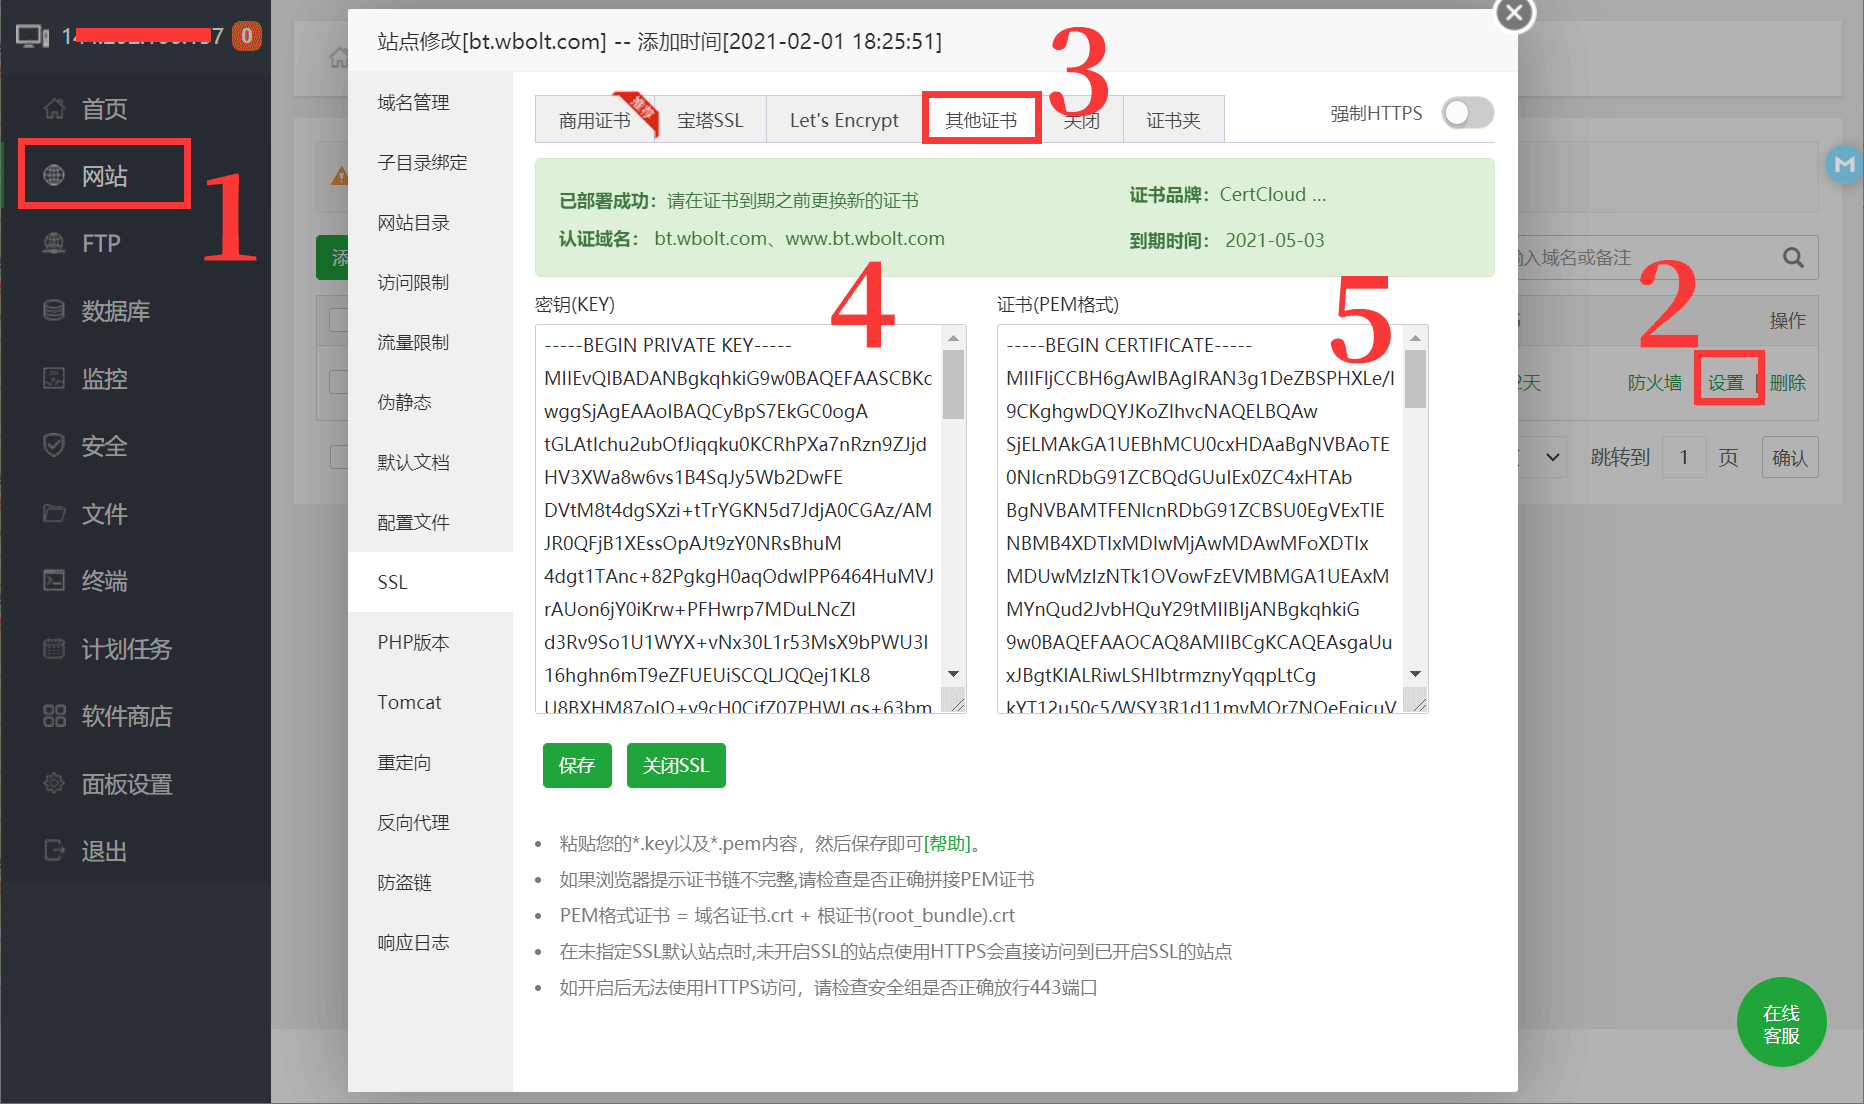
Task: Click the globe icon next to 网站
Action: pos(54,176)
